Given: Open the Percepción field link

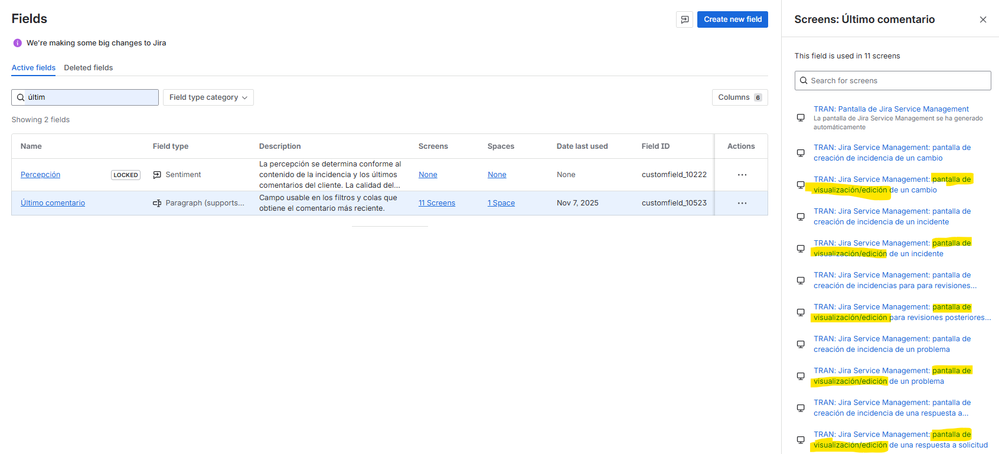Looking at the screenshot, I should coord(40,174).
